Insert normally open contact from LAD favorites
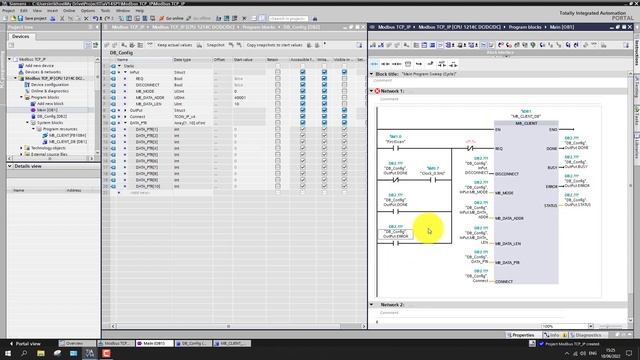 [374, 64]
